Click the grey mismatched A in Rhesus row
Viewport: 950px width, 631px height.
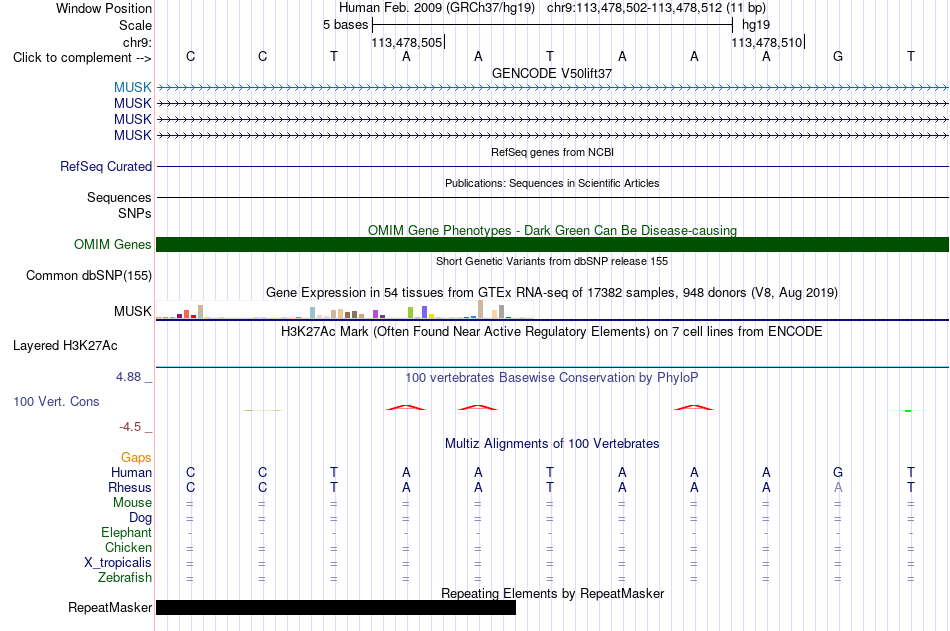(x=838, y=487)
